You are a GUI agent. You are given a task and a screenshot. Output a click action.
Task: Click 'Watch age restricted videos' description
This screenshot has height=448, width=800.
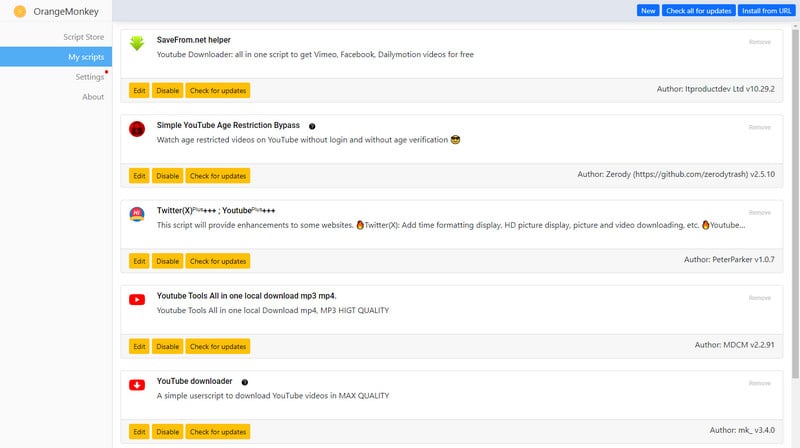pyautogui.click(x=308, y=139)
